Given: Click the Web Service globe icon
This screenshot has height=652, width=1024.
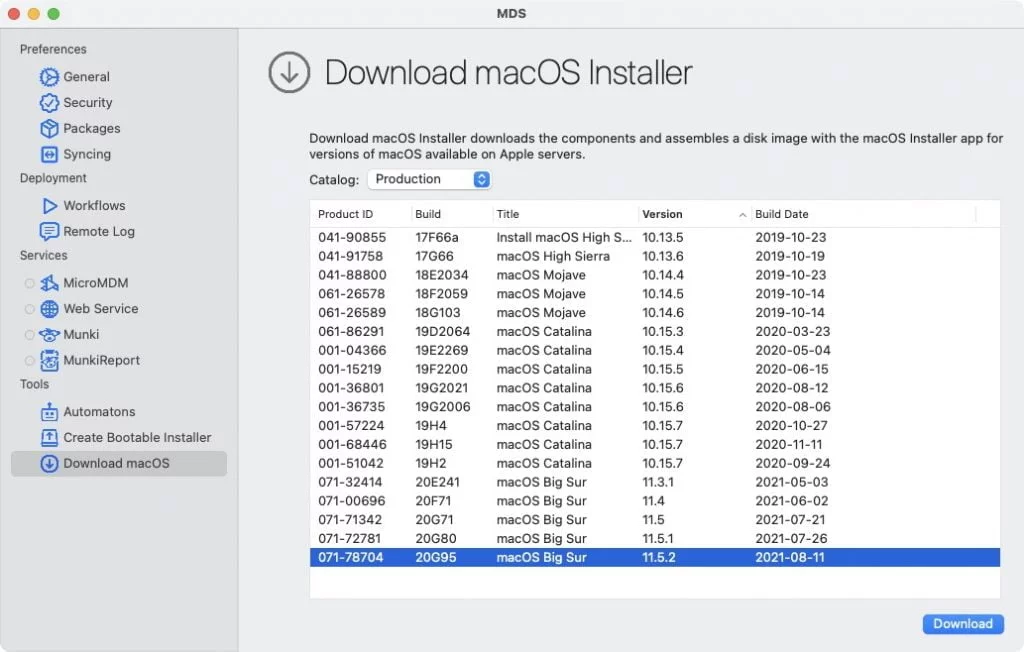Looking at the screenshot, I should [49, 308].
